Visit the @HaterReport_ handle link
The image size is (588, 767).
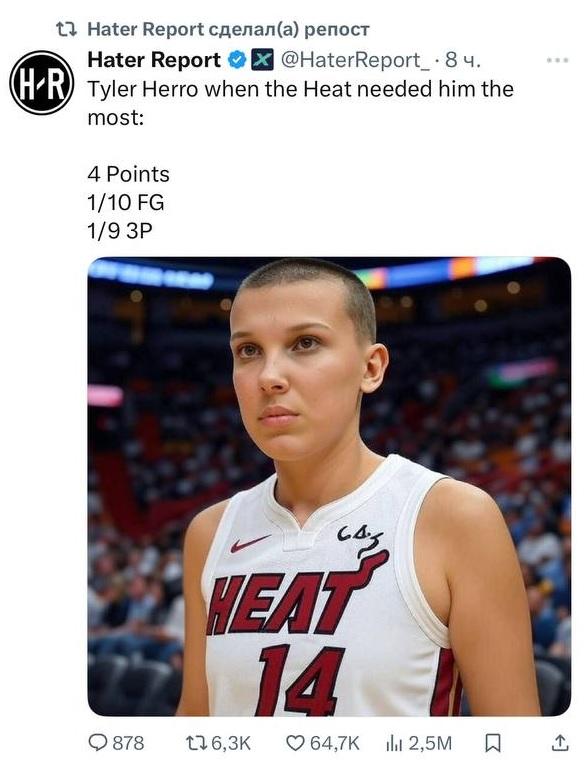click(x=355, y=60)
